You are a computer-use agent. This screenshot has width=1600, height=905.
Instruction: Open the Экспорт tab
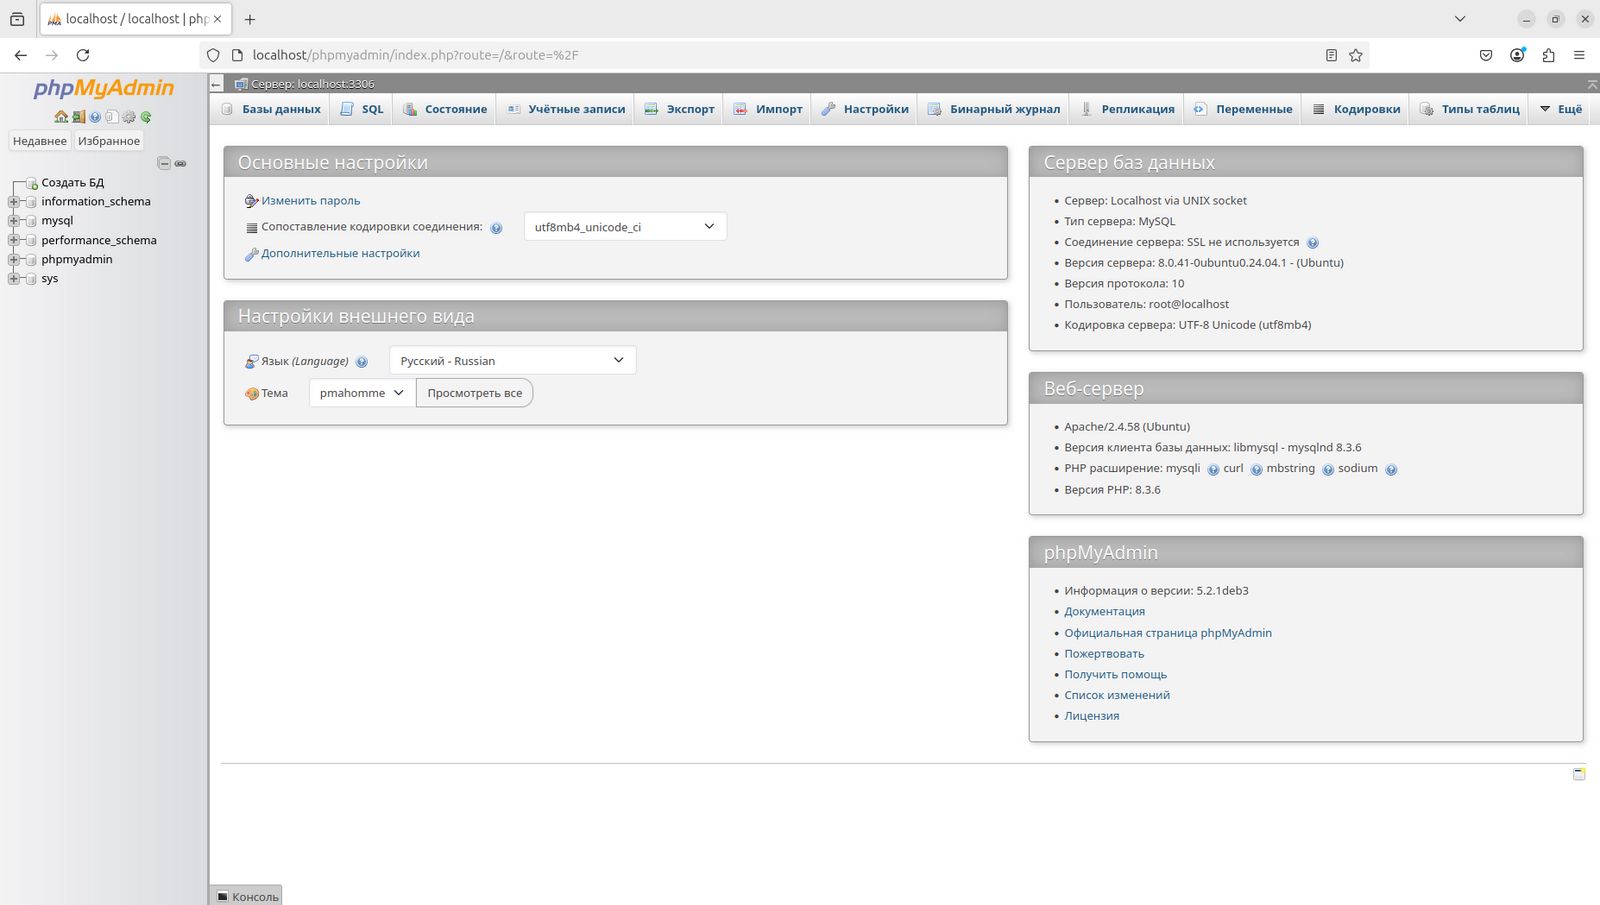point(680,109)
